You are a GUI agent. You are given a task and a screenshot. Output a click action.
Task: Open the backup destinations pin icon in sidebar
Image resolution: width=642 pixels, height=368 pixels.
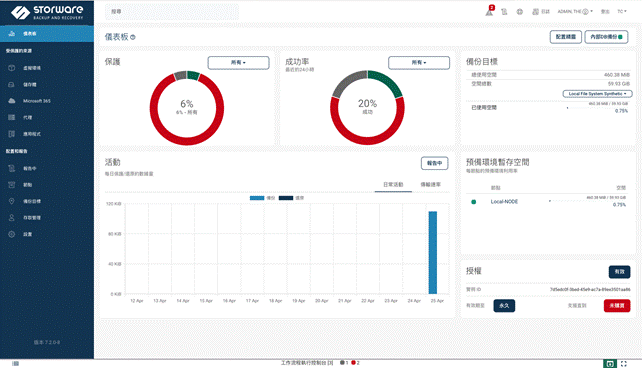click(x=11, y=201)
